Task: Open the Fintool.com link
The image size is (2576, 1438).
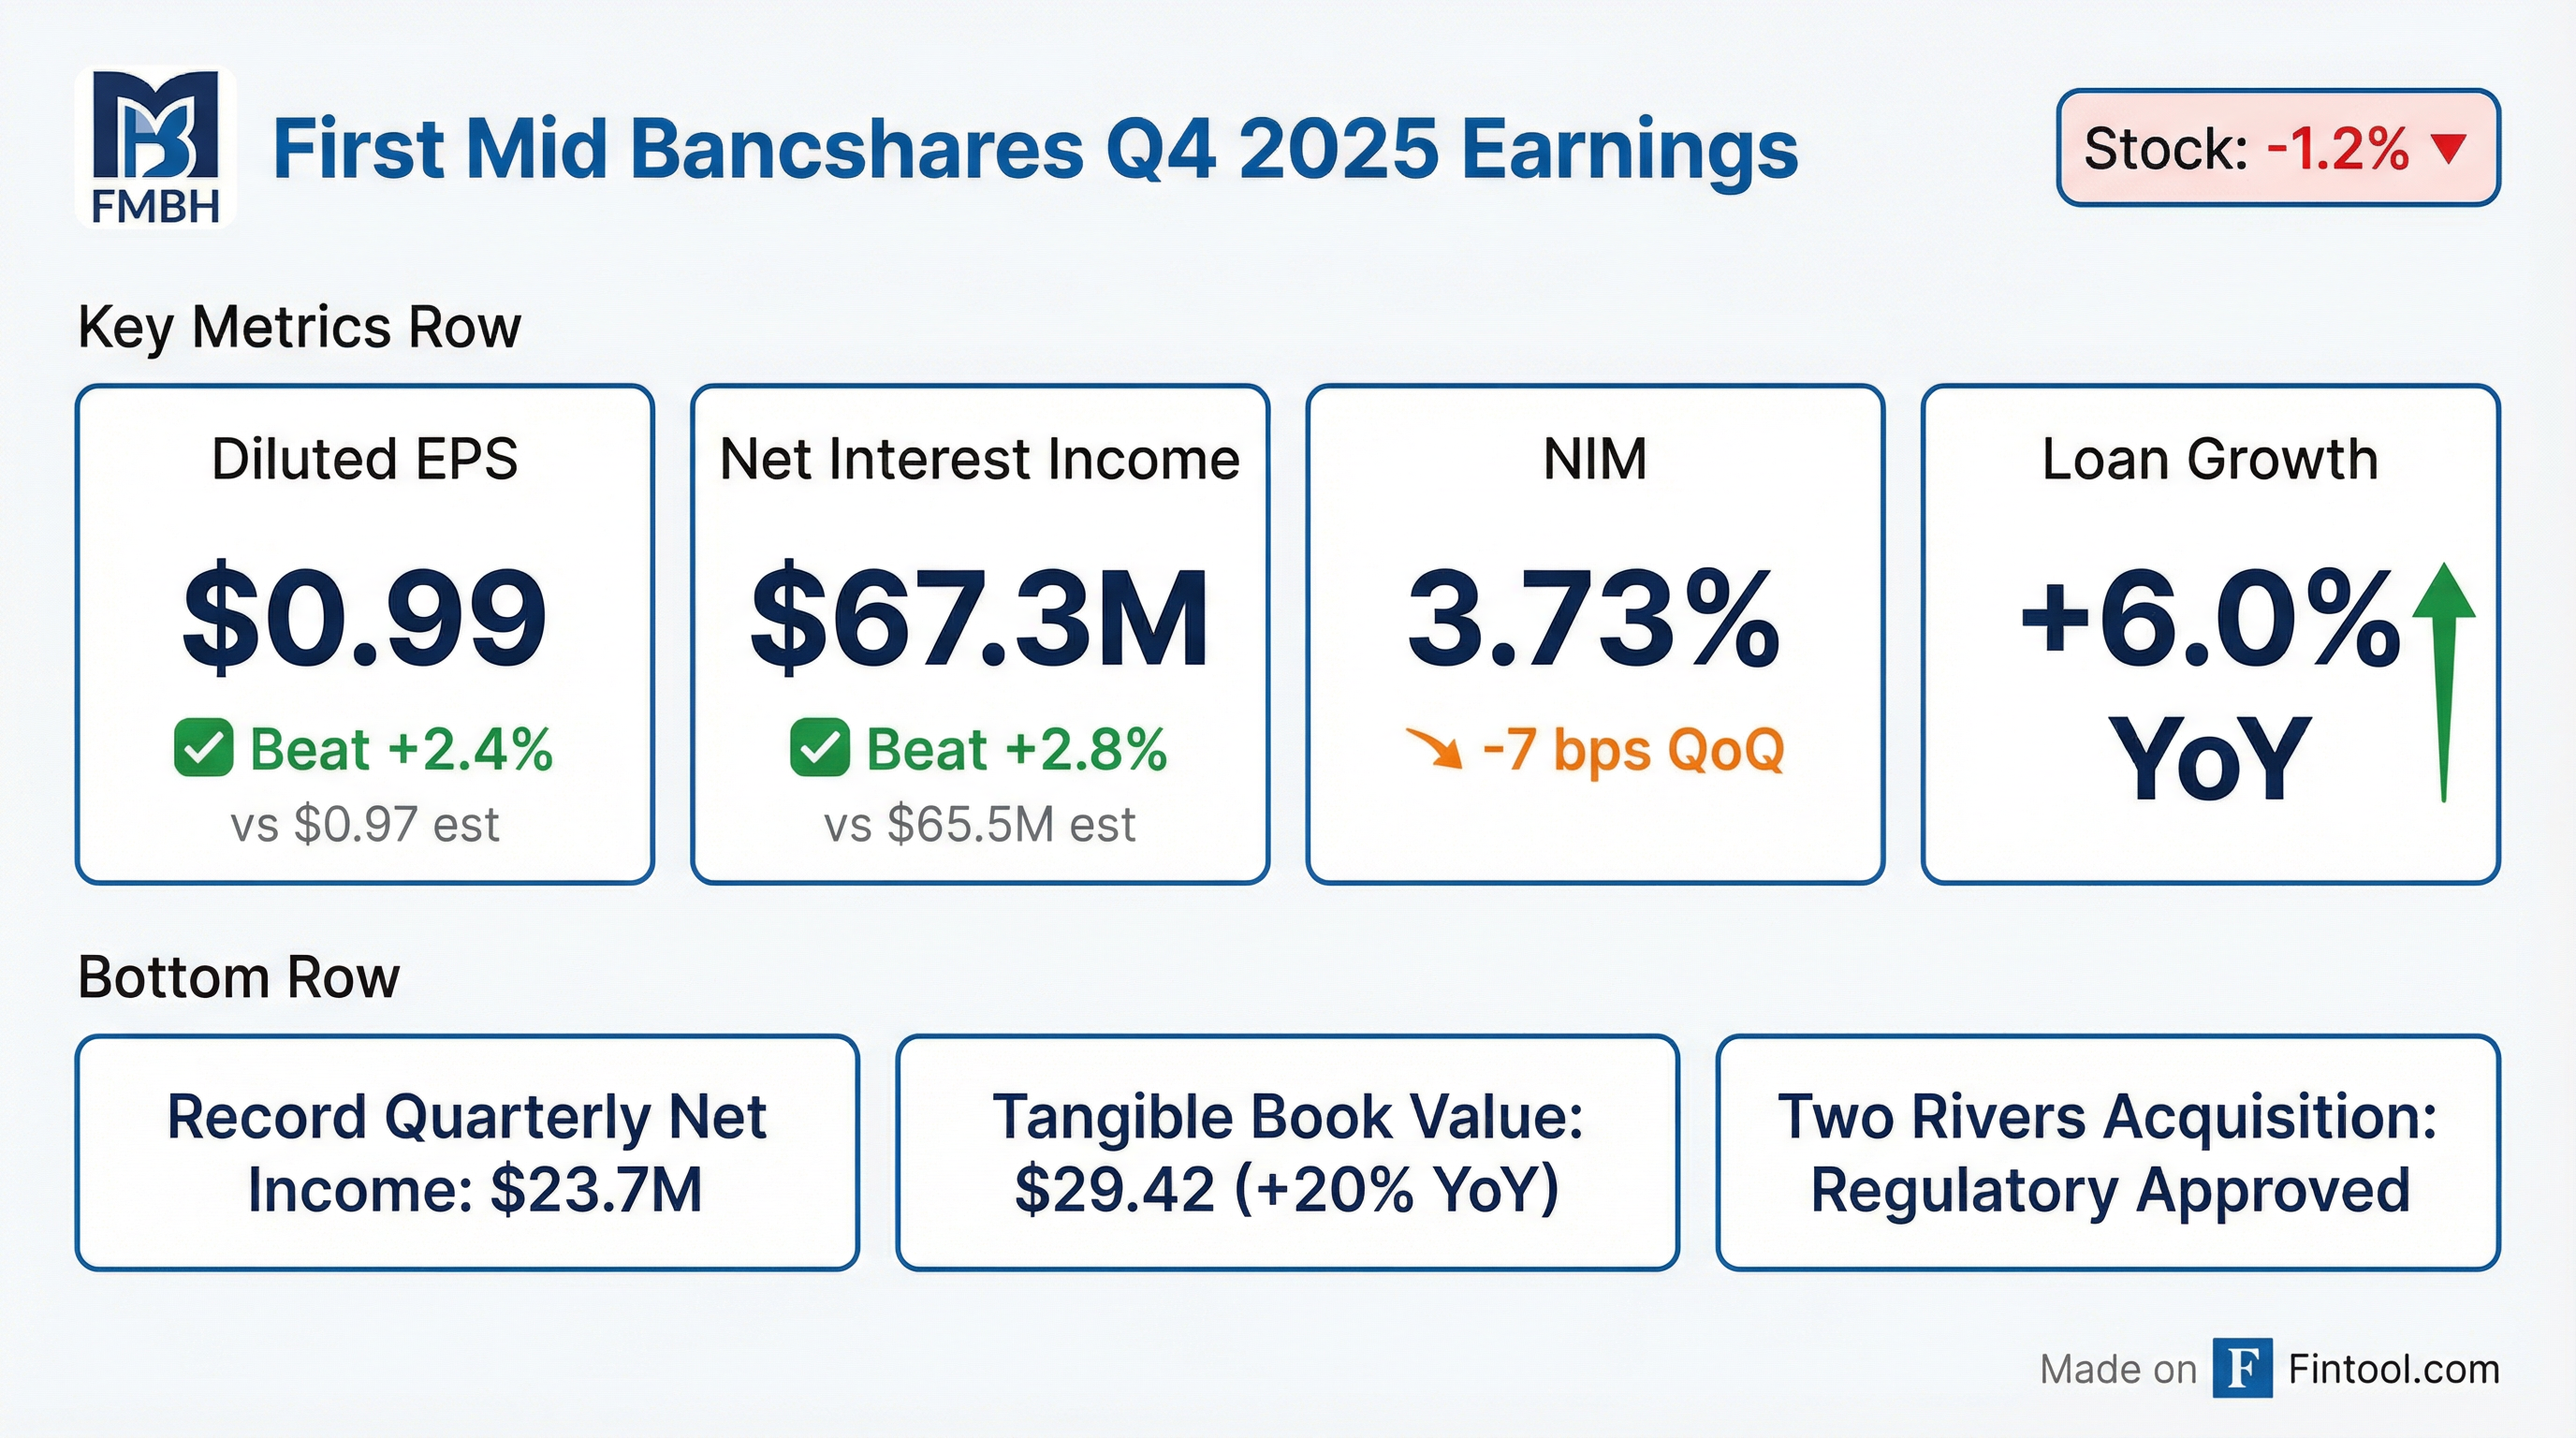Action: (x=2394, y=1369)
